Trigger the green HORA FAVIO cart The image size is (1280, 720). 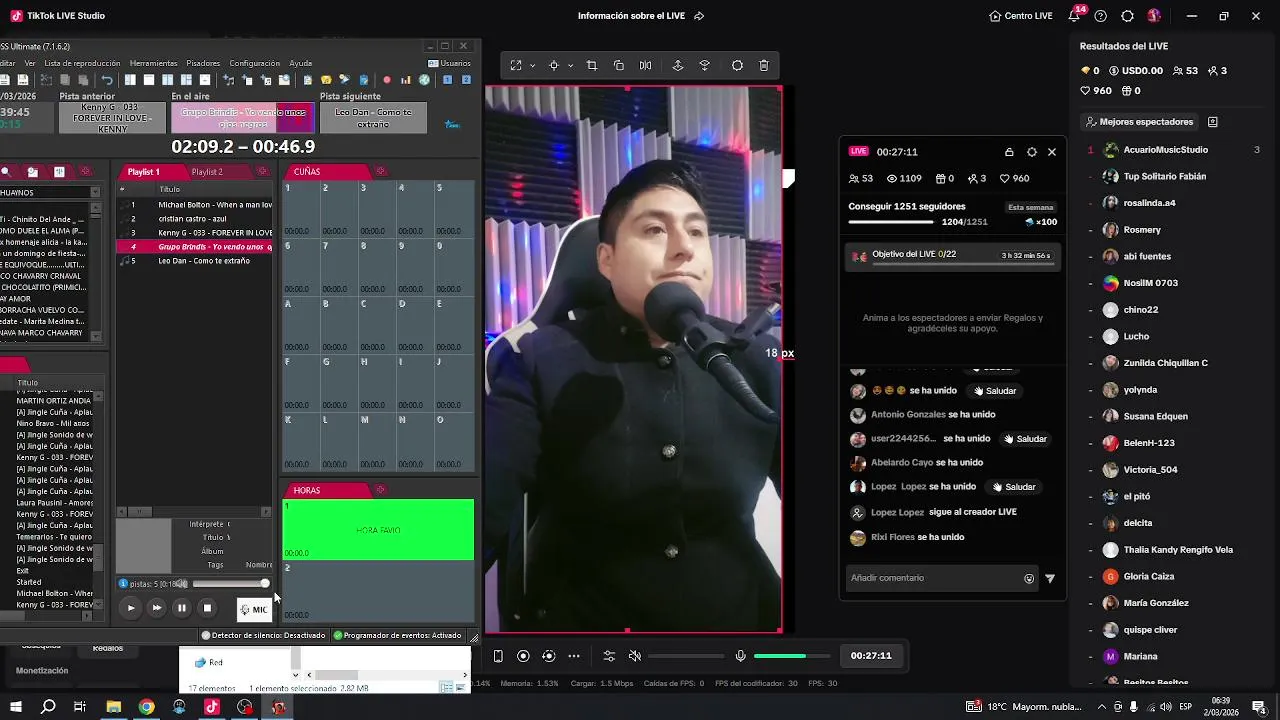tap(378, 530)
